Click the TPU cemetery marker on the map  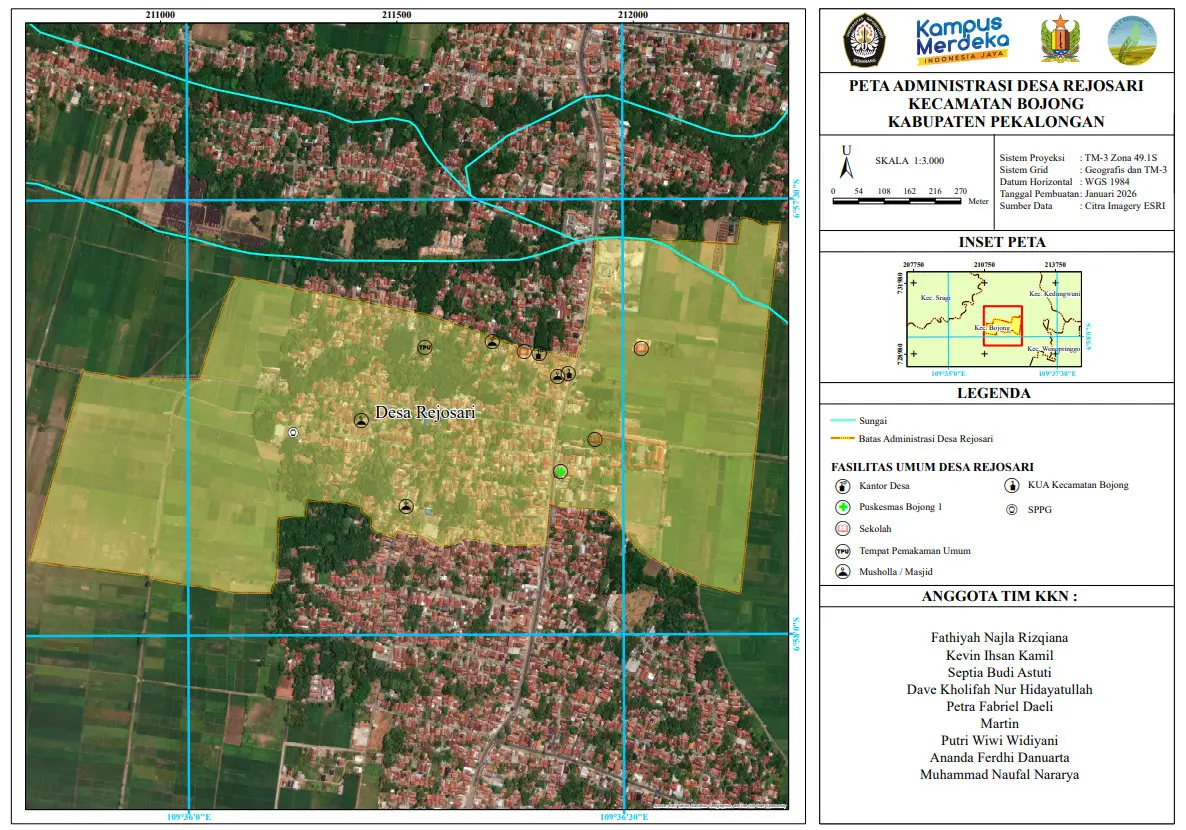coord(425,347)
